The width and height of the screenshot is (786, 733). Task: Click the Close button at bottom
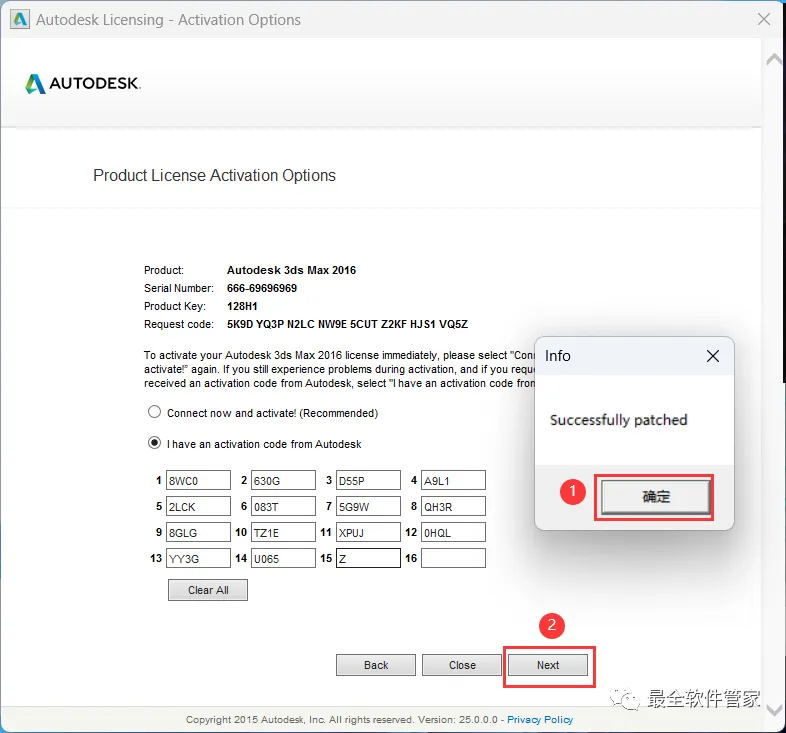point(462,665)
